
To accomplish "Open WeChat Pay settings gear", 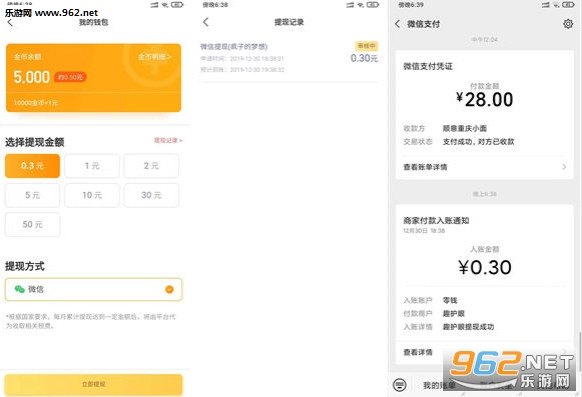I will pos(568,24).
